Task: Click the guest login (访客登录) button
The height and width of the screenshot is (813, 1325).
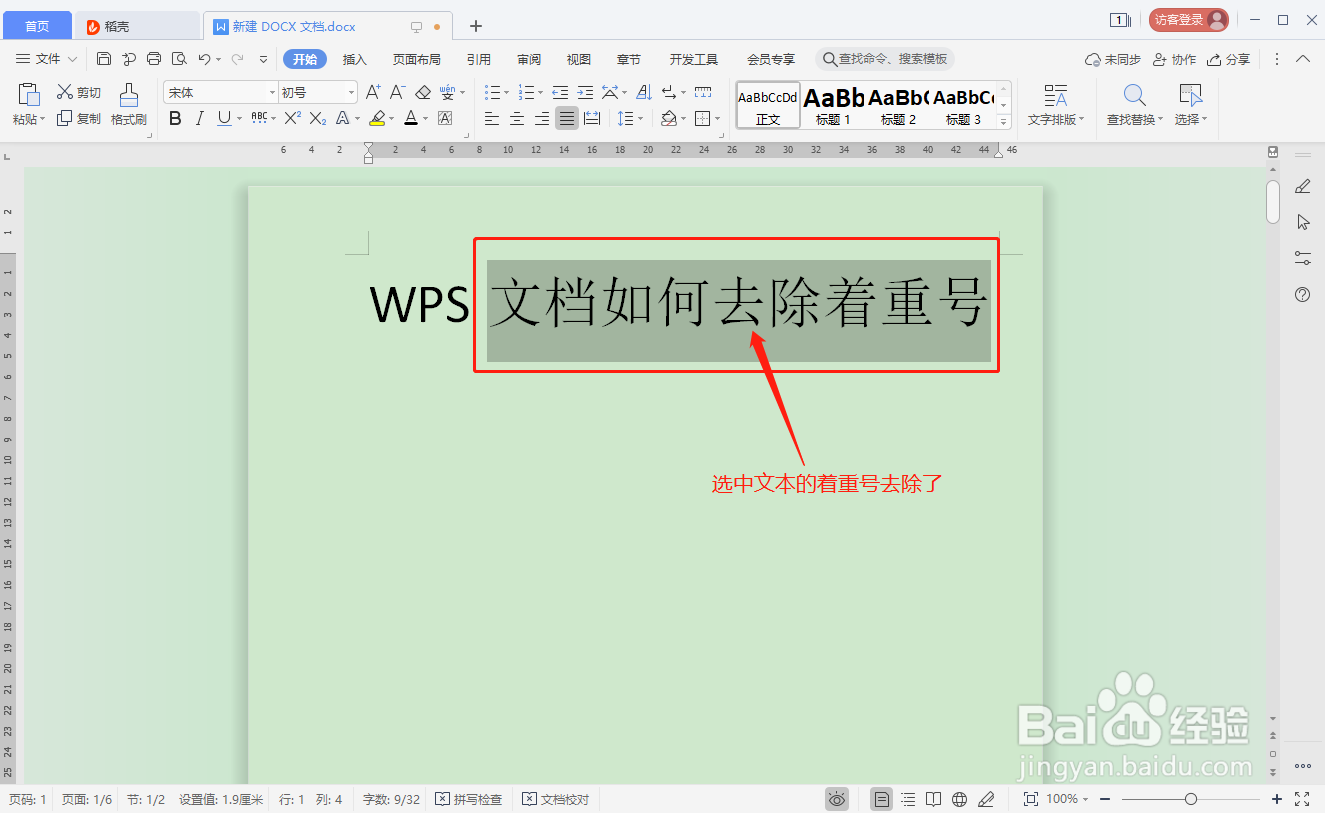Action: [x=1188, y=19]
